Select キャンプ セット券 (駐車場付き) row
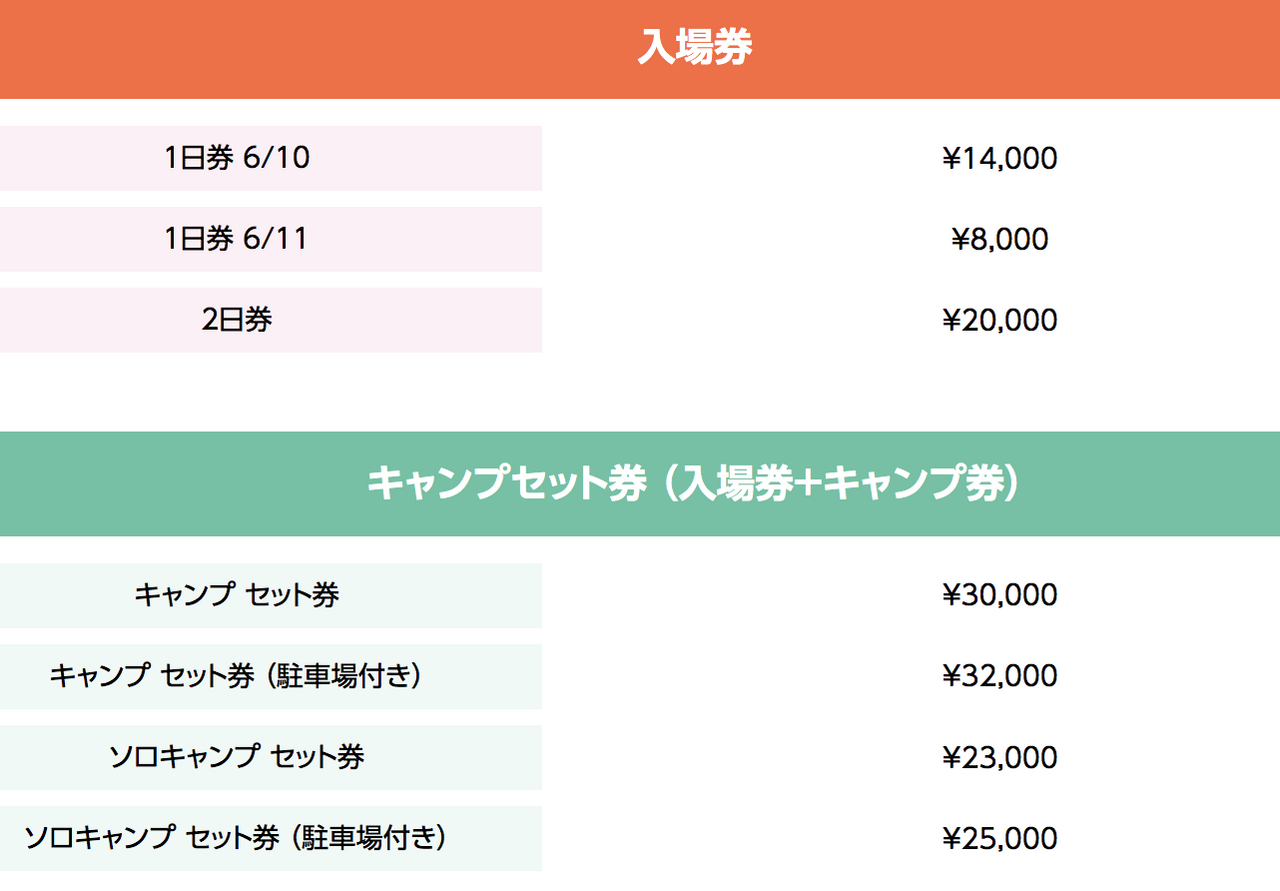The image size is (1280, 891). pyautogui.click(x=271, y=677)
